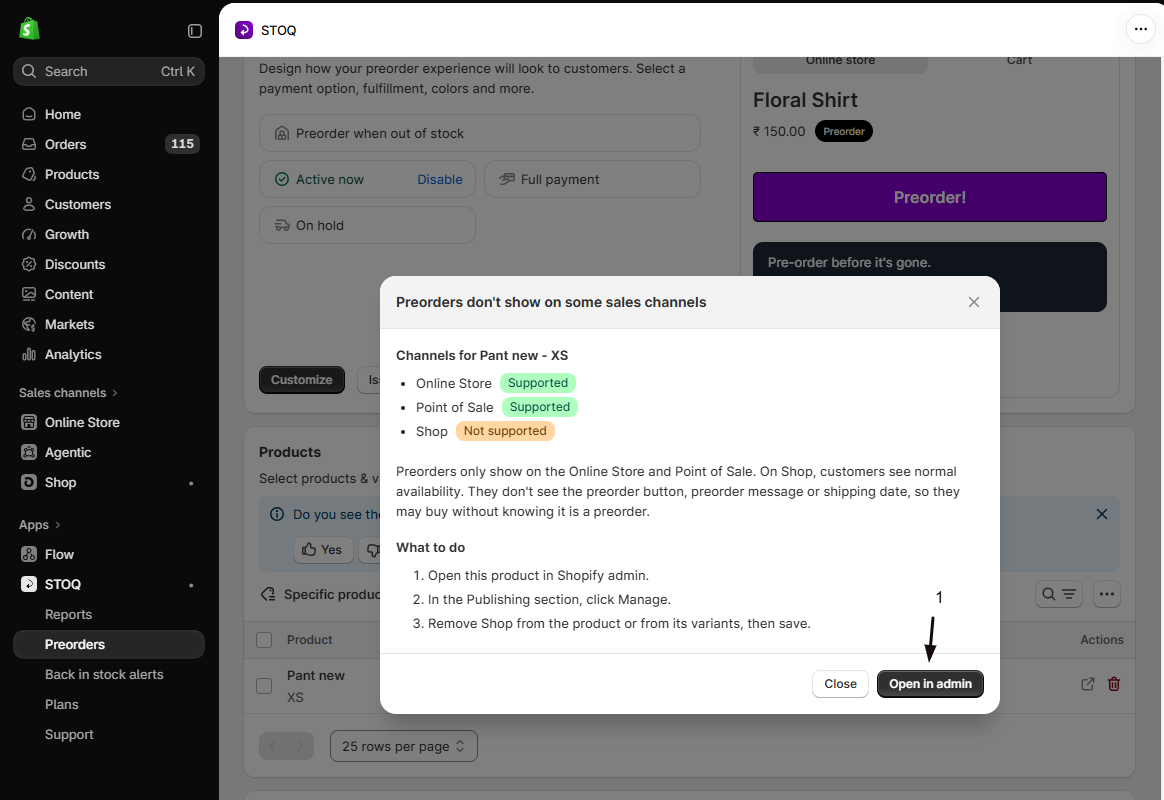The image size is (1164, 800).
Task: Click the purple Preorder! button
Action: 929,197
